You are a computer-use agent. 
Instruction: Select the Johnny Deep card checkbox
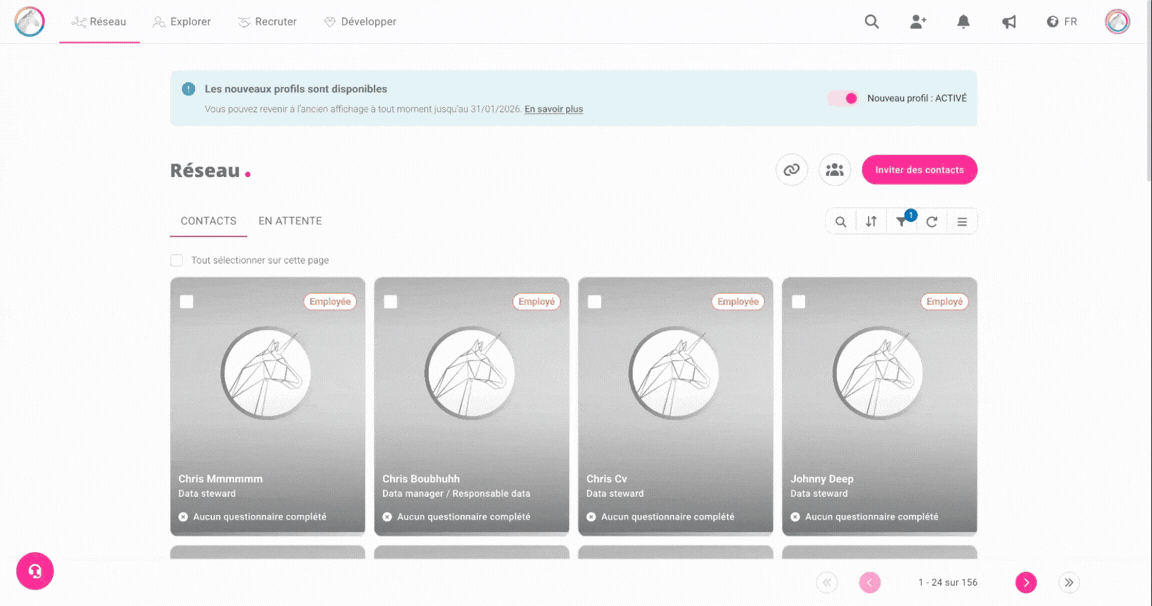(799, 302)
